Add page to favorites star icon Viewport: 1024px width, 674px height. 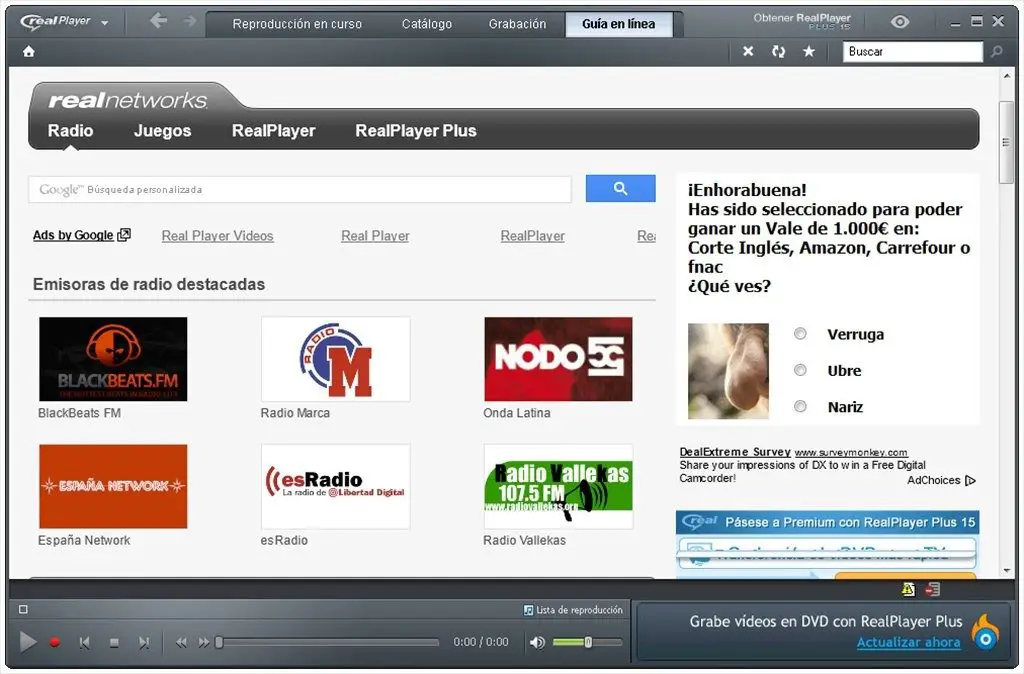(x=808, y=51)
